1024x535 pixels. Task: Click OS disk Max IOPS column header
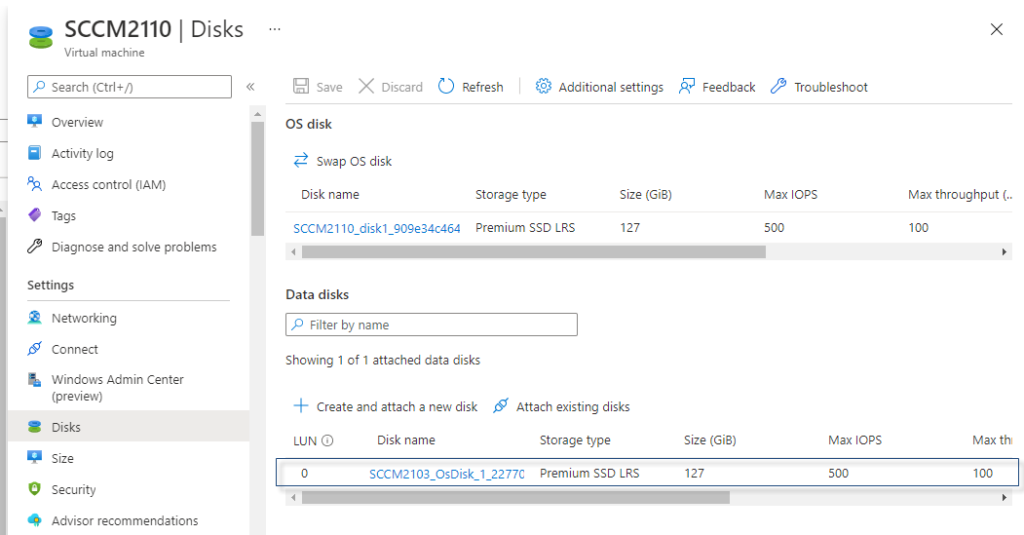790,195
